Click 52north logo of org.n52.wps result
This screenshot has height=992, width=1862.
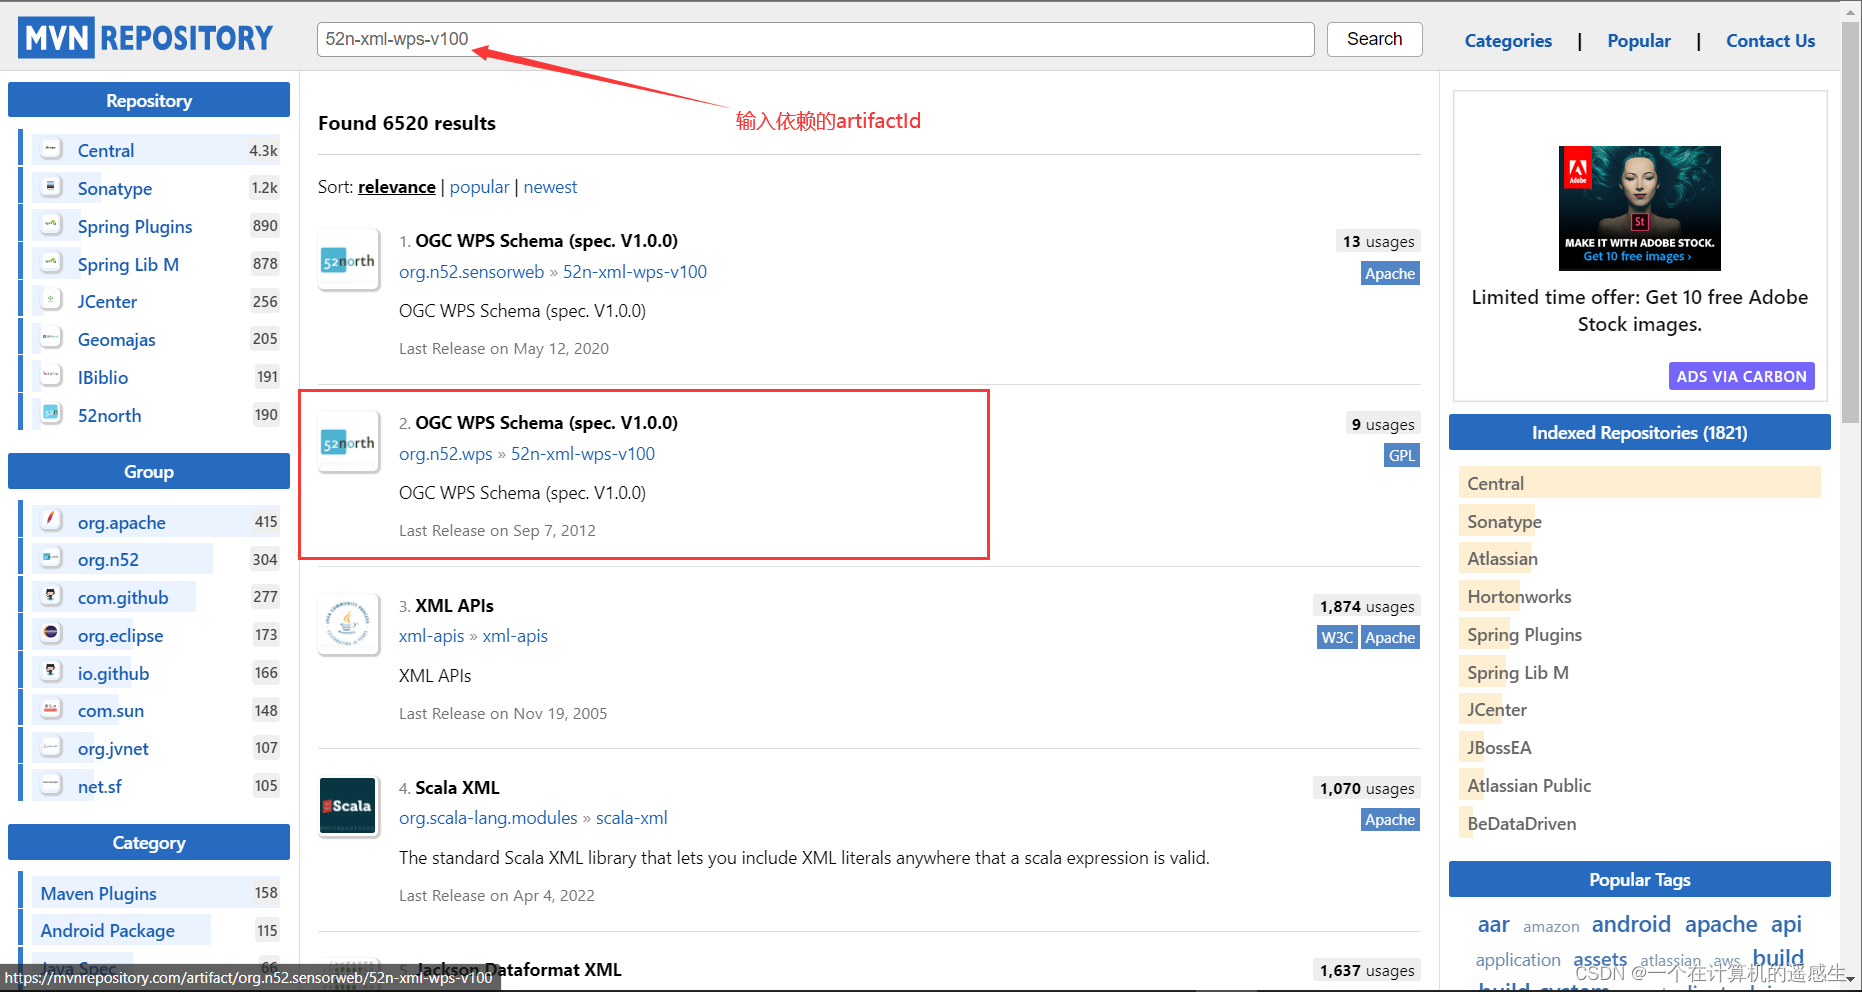tap(348, 442)
